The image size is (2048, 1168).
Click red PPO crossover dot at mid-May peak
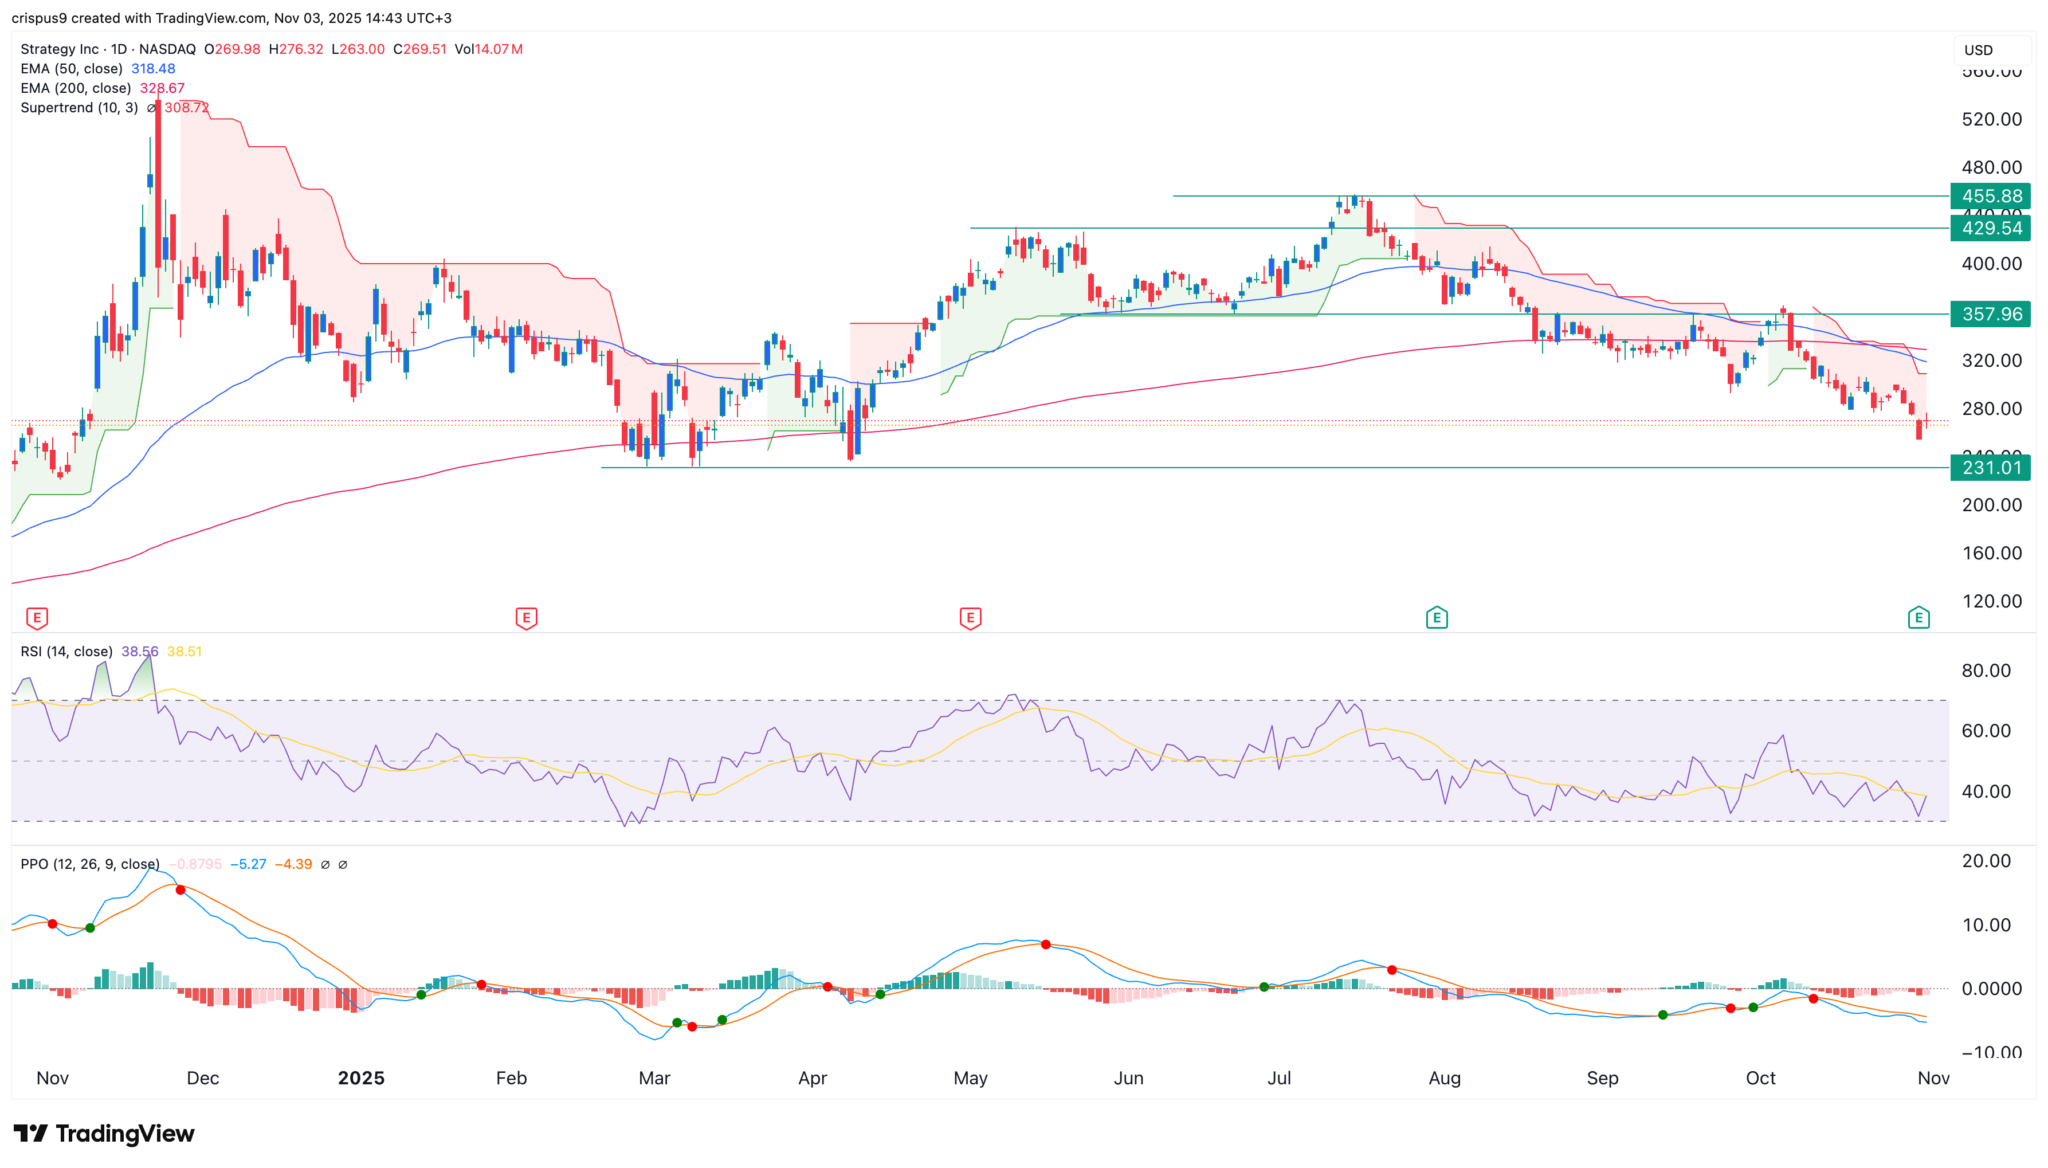1046,944
